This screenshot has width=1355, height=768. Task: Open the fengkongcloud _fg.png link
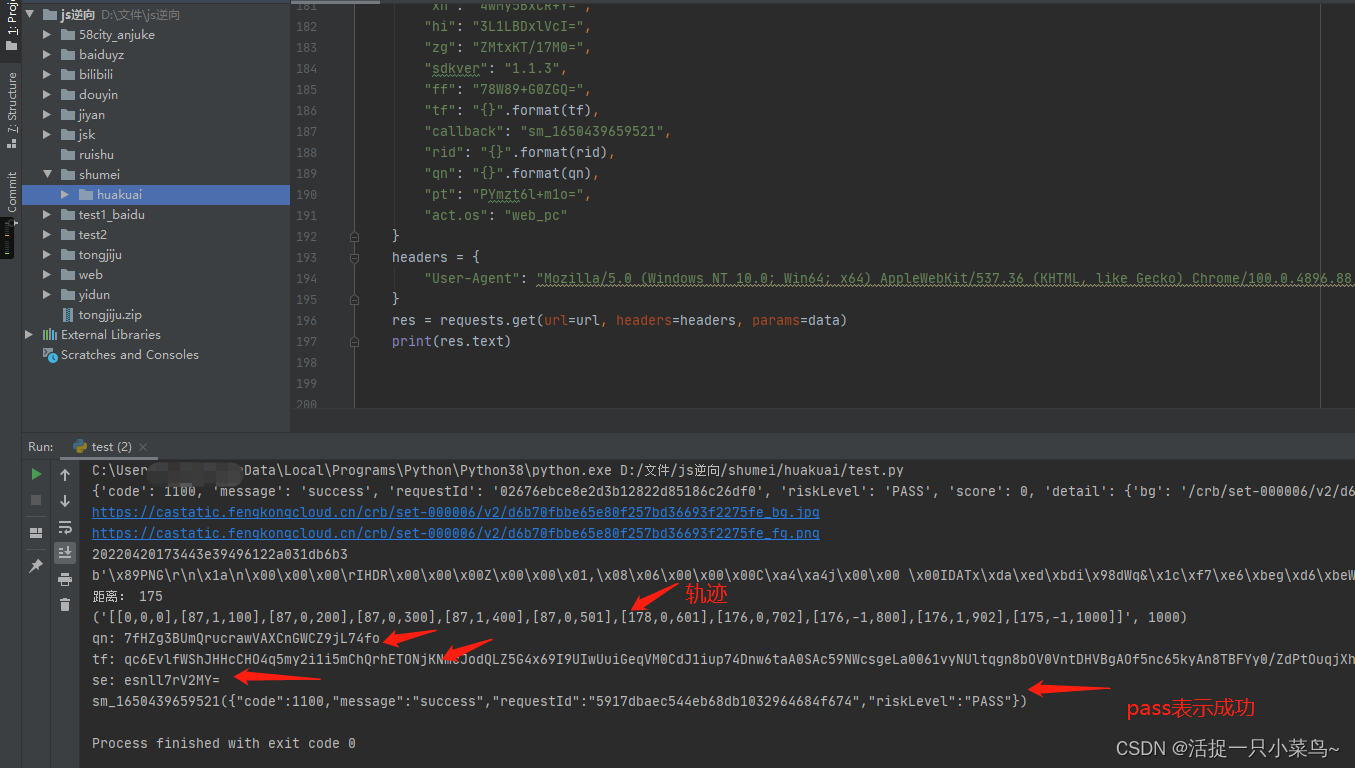pyautogui.click(x=455, y=533)
